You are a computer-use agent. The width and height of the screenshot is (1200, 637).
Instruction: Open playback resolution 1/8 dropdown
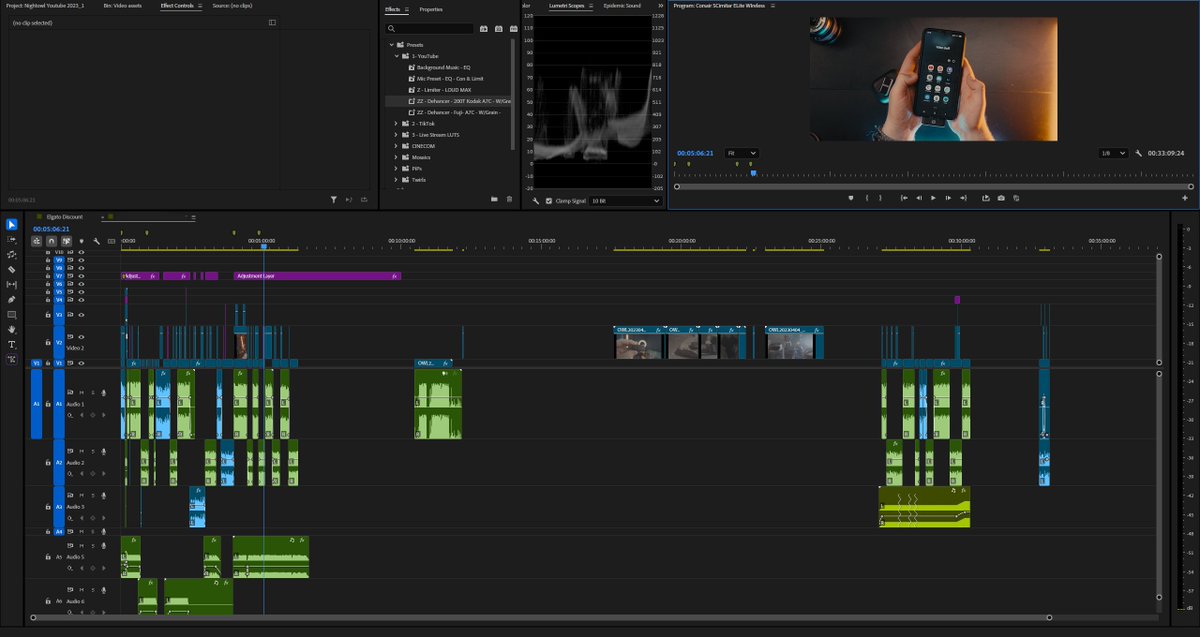click(1113, 153)
